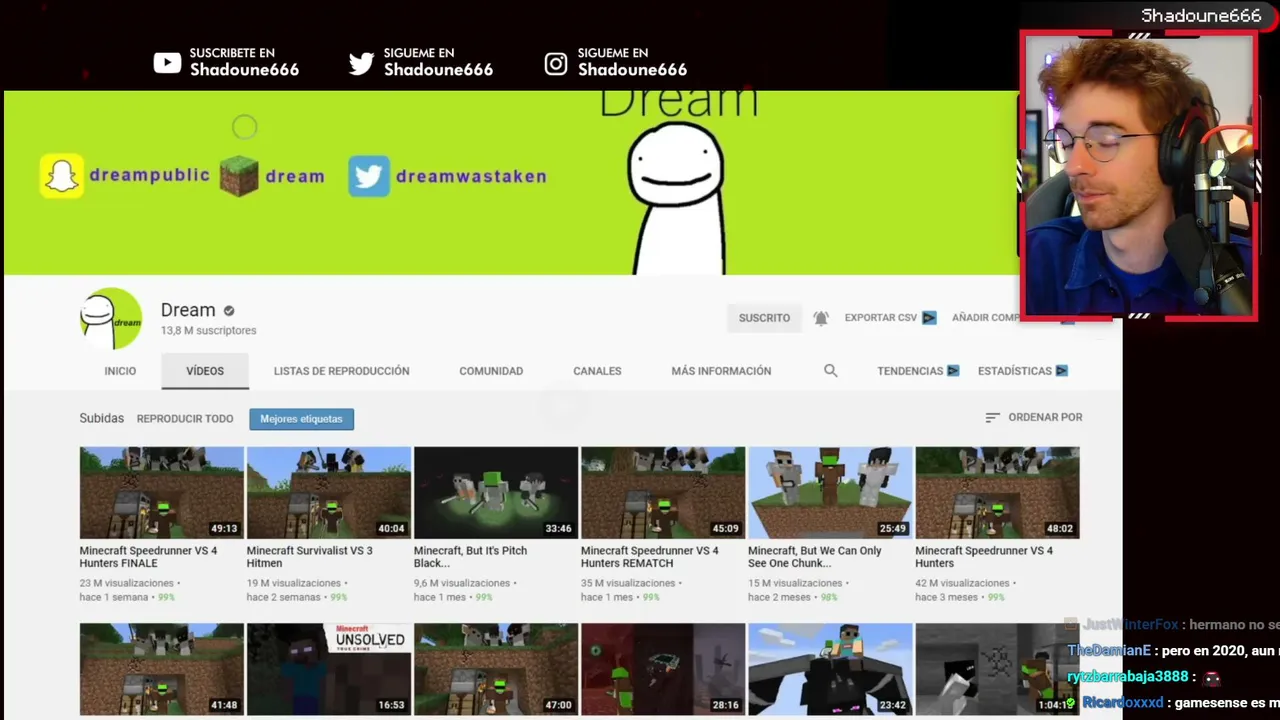The height and width of the screenshot is (720, 1280).
Task: Click title 'Minecraft Survivalist VS 3 Hitmen'
Action: click(x=310, y=557)
